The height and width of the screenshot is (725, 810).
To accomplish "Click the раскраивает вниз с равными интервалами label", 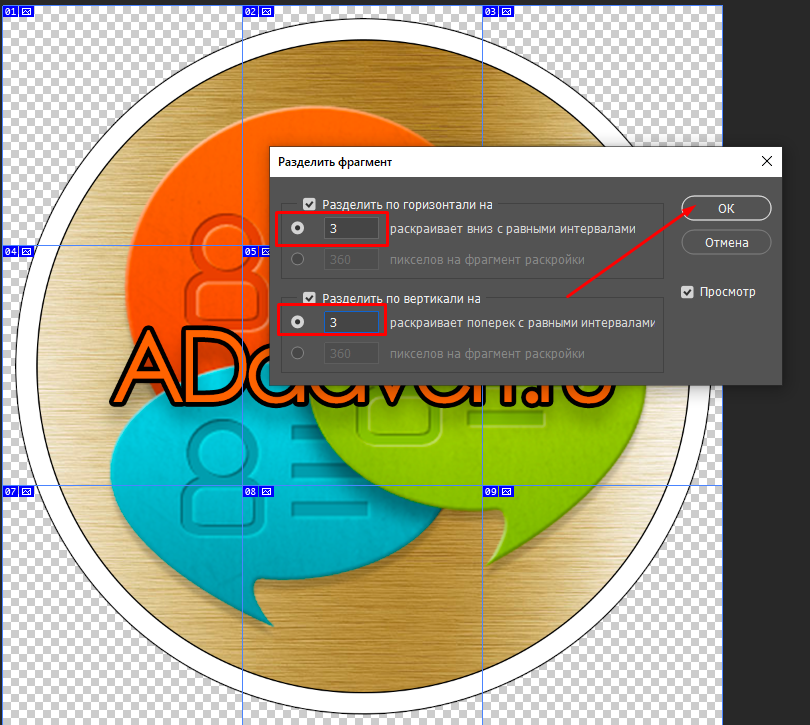I will coord(512,229).
